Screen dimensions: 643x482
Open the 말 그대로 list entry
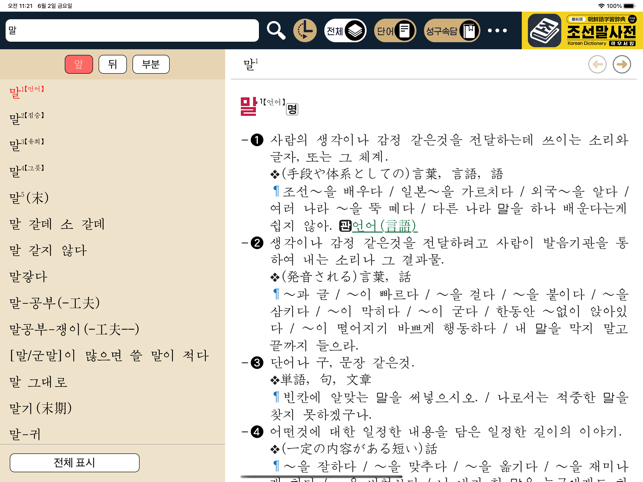click(39, 382)
